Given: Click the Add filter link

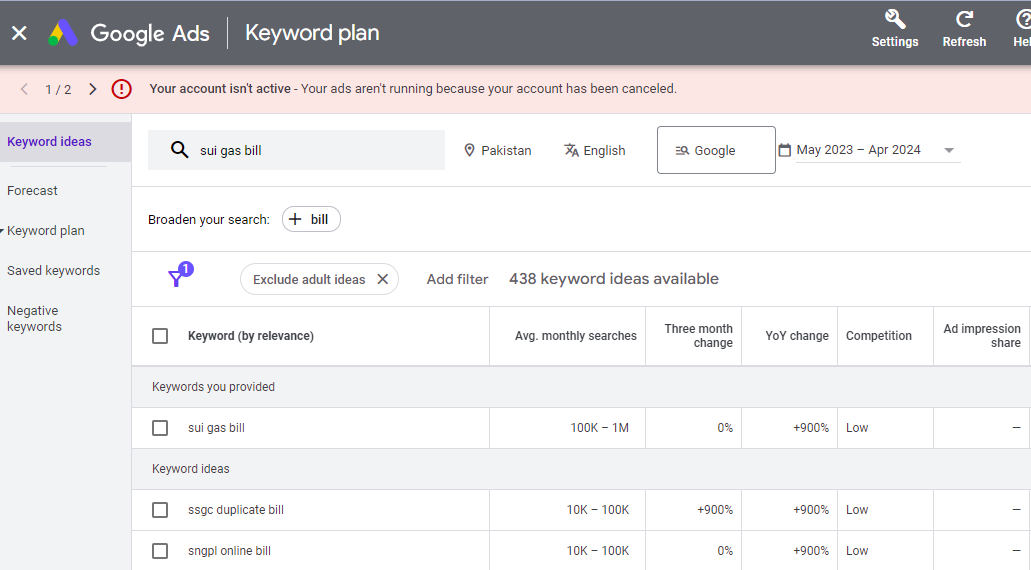Looking at the screenshot, I should tap(457, 280).
